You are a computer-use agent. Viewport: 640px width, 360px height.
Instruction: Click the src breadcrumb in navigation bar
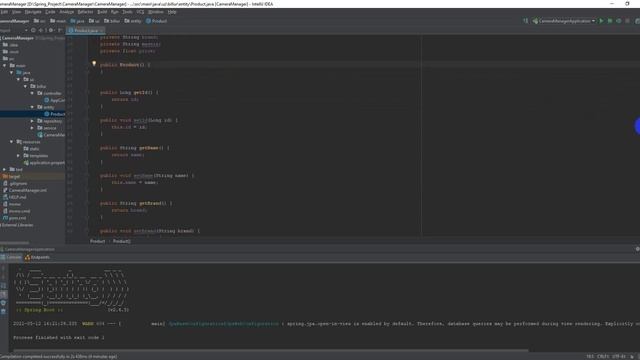(40, 21)
